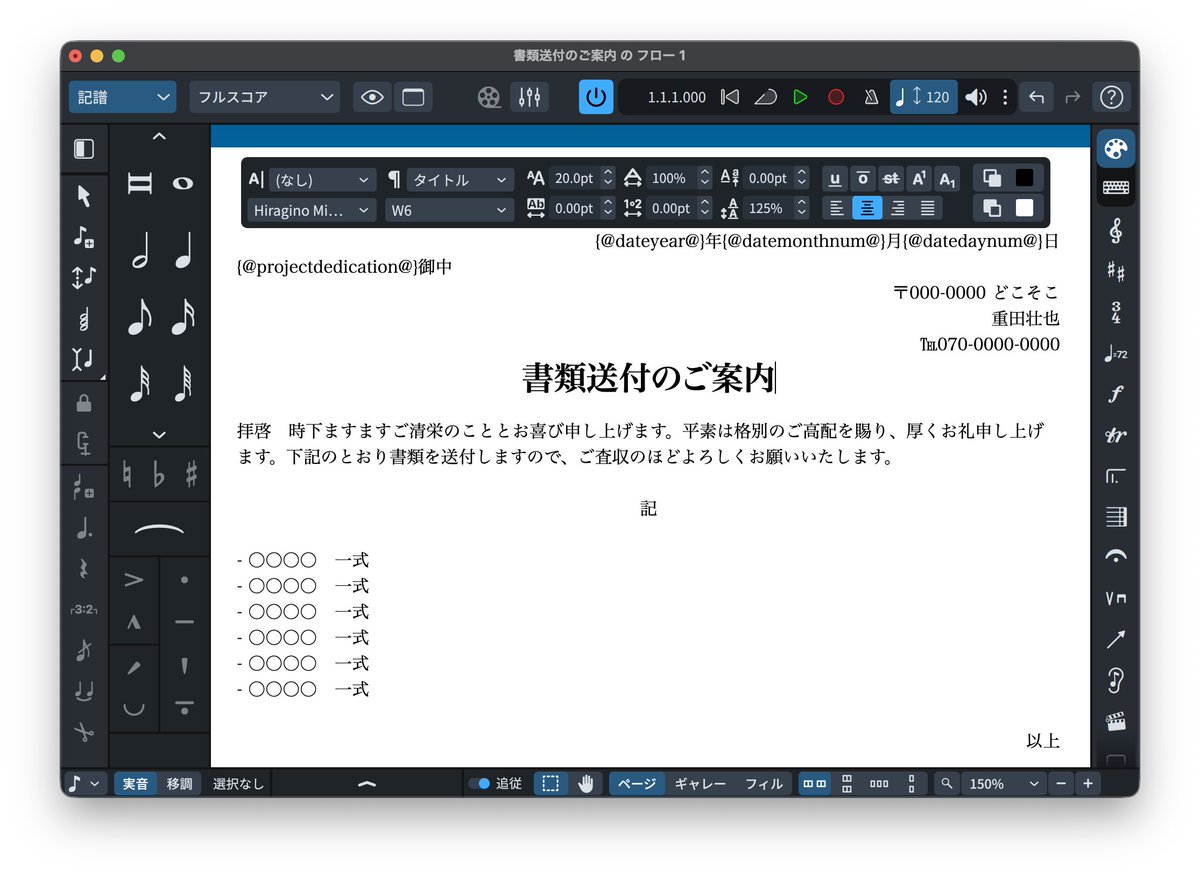Open the タイトル paragraph style dropdown

point(460,179)
